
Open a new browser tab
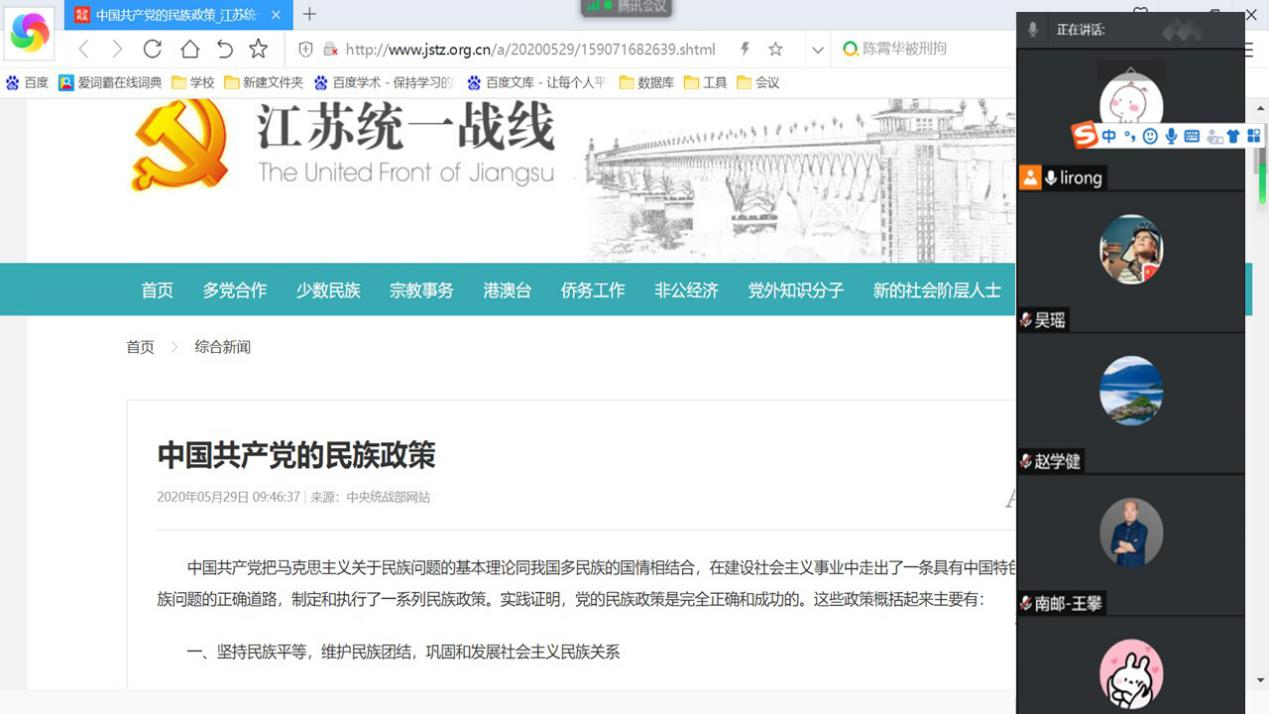point(309,14)
